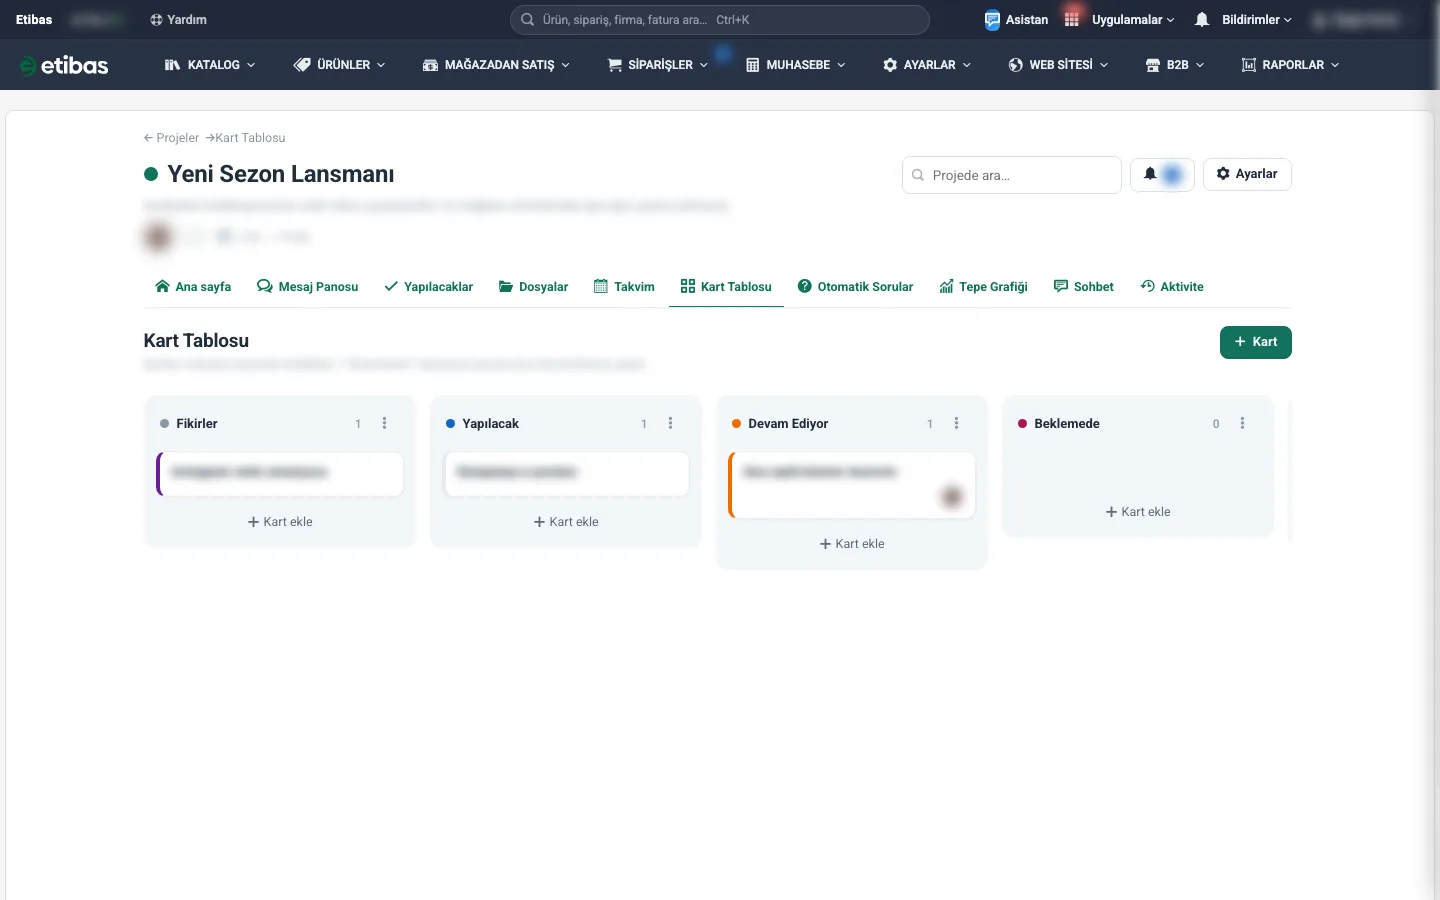Open the B2B menu
Image resolution: width=1440 pixels, height=900 pixels.
pos(1175,65)
